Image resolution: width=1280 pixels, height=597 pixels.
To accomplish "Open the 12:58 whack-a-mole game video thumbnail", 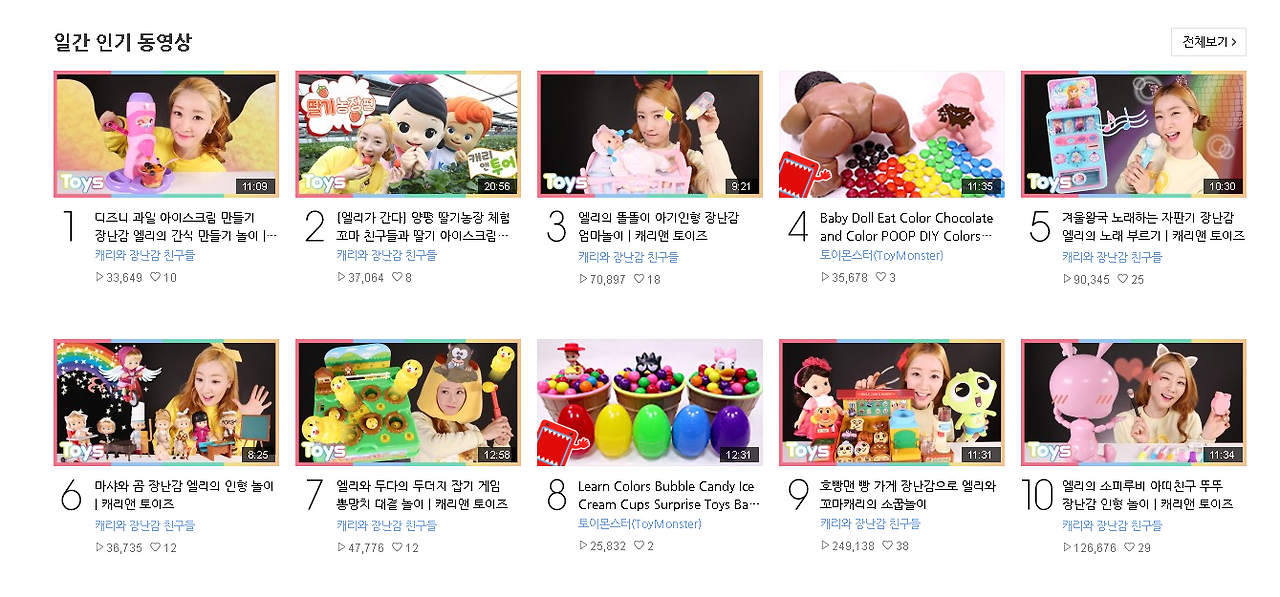I will (408, 402).
